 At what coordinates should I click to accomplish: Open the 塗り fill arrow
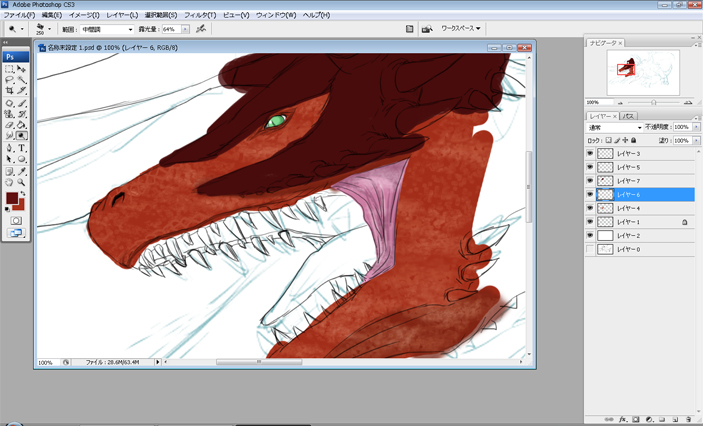[x=696, y=140]
